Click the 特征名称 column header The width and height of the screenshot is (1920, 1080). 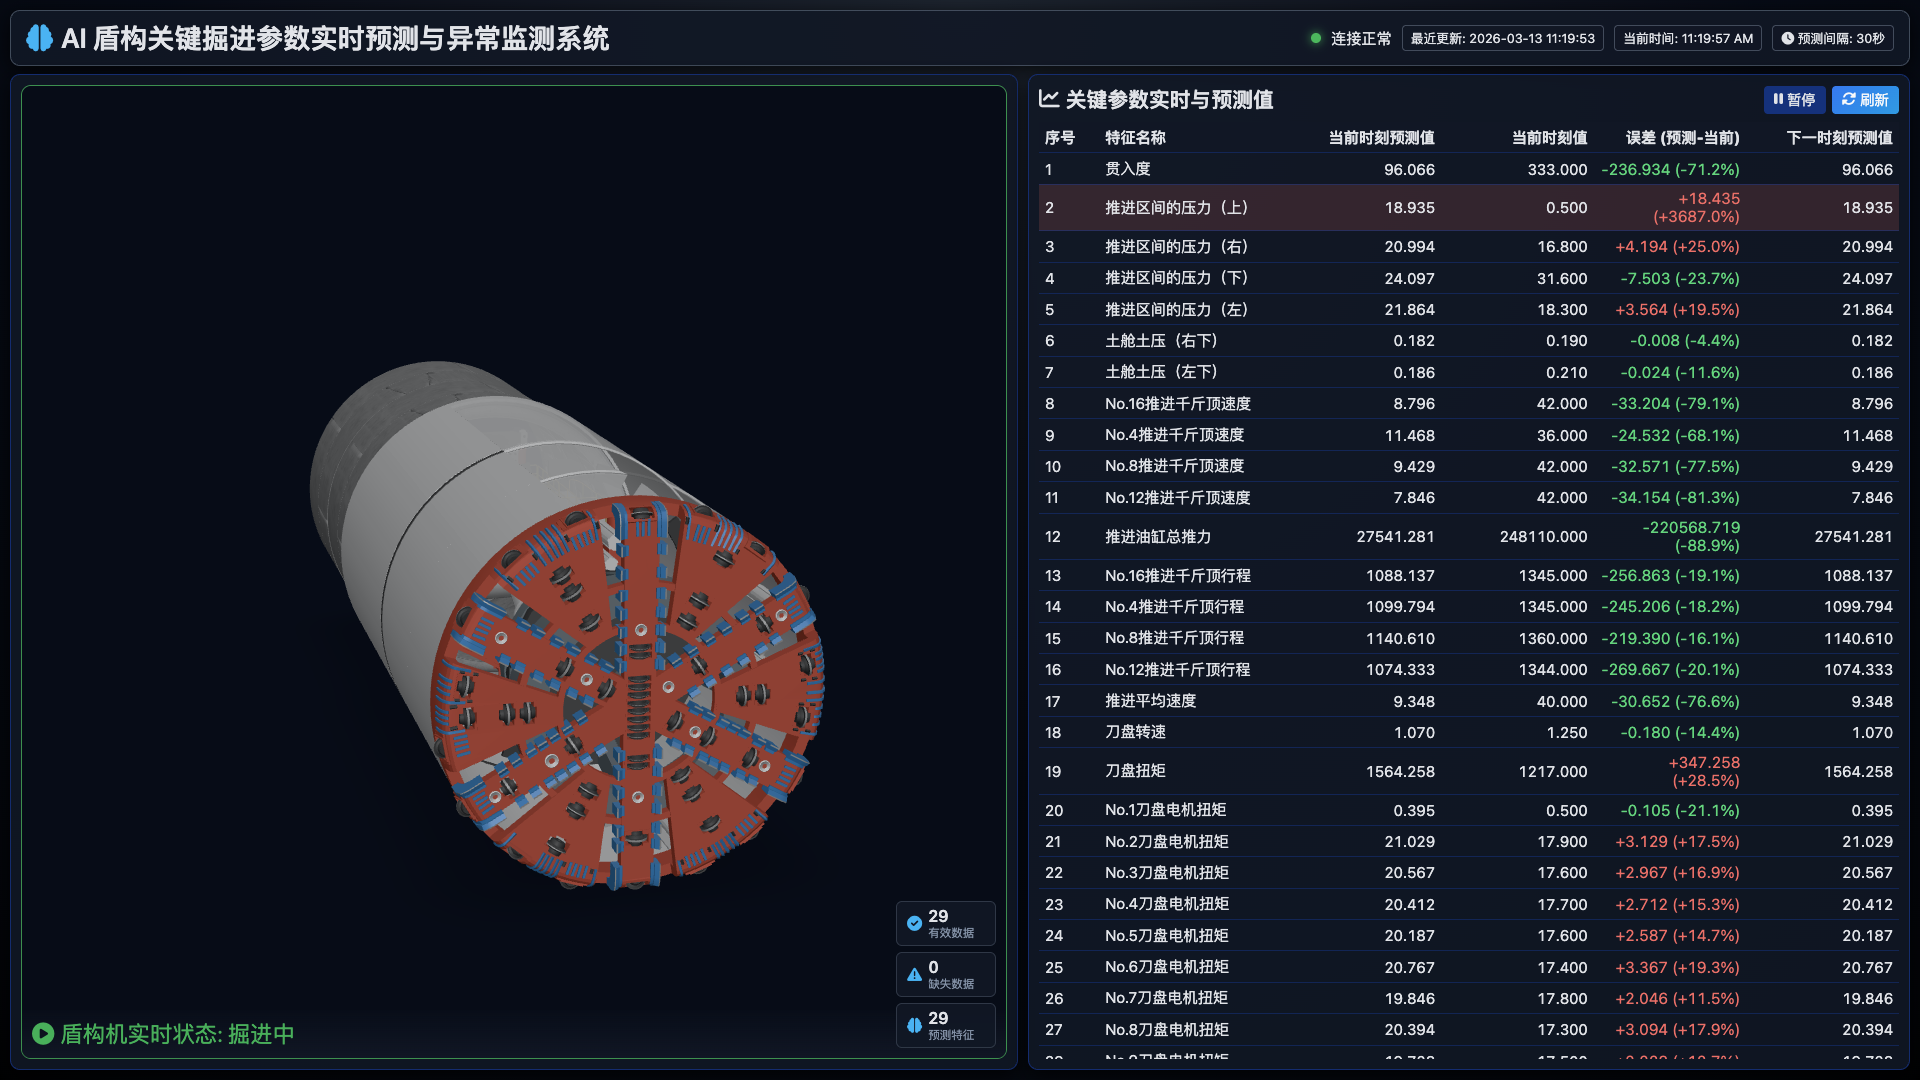tap(1135, 138)
